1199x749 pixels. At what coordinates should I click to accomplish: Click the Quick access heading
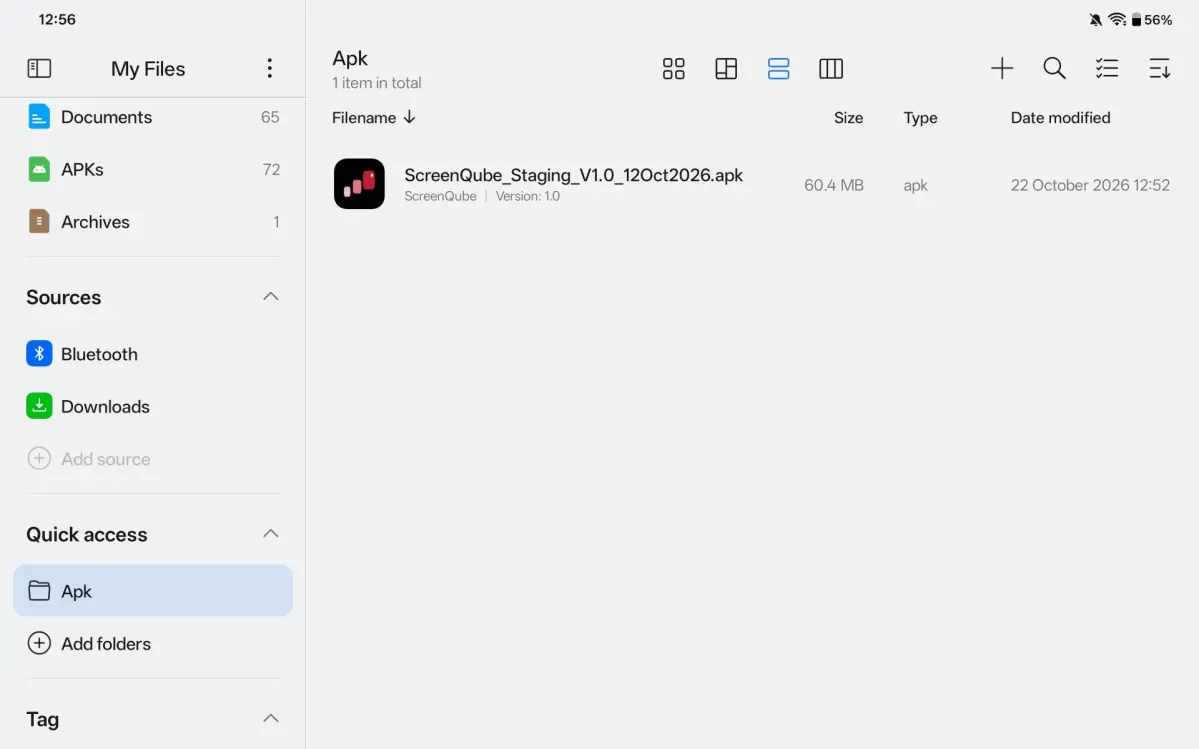pyautogui.click(x=86, y=534)
